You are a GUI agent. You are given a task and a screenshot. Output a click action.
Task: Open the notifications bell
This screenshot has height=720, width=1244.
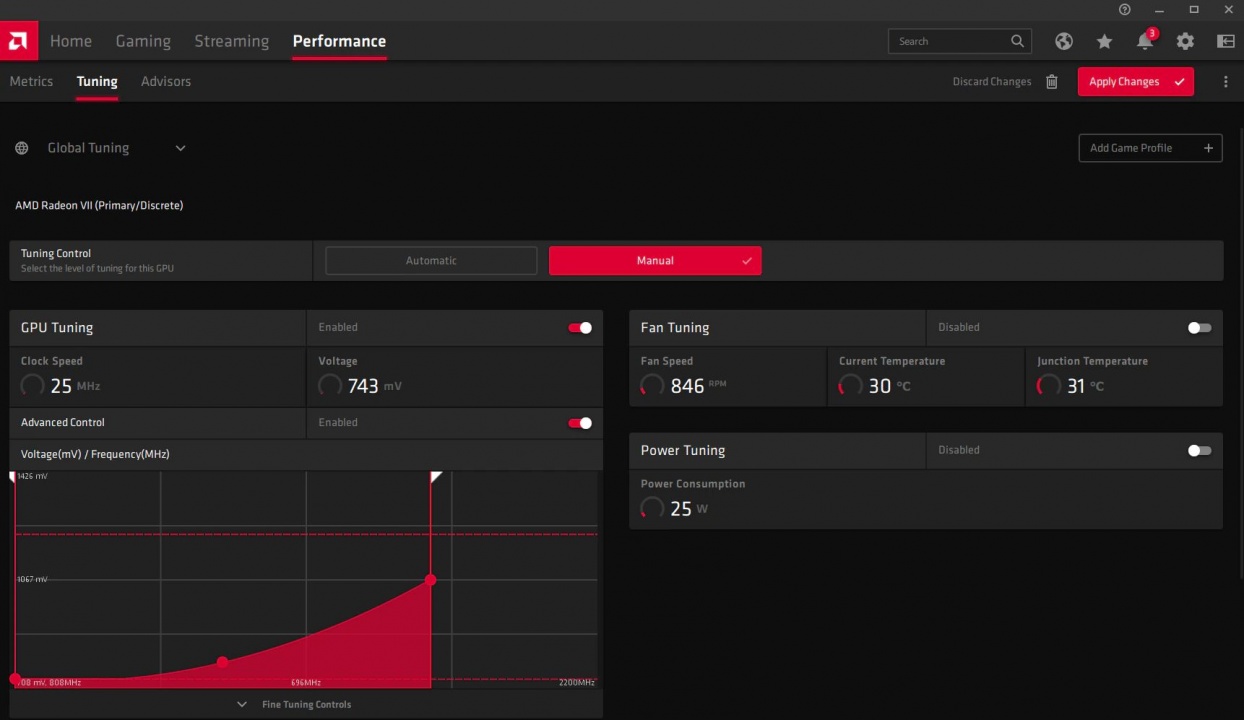click(x=1145, y=41)
